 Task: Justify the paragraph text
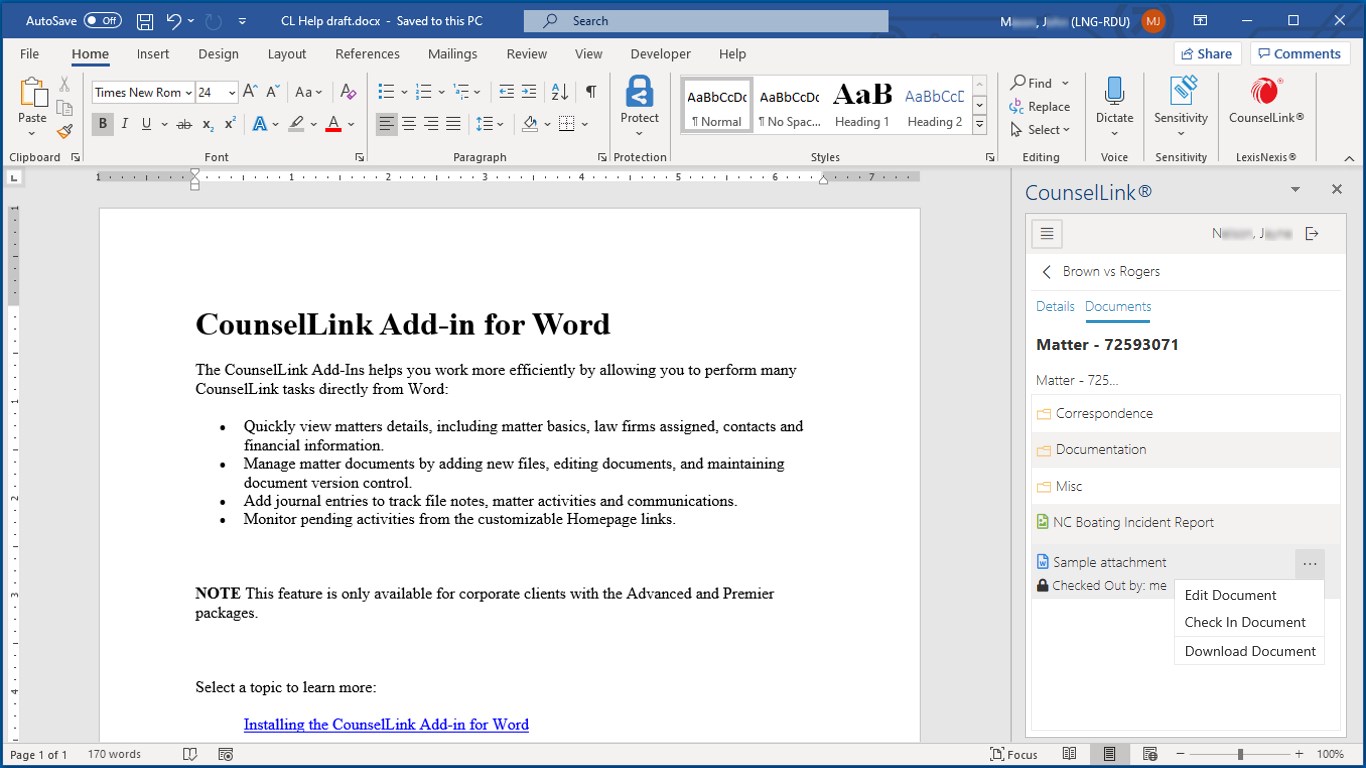(453, 124)
